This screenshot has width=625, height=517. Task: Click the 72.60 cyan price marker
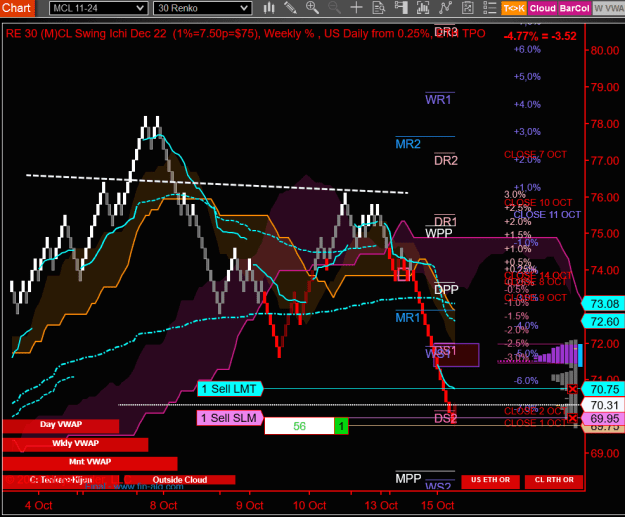602,321
